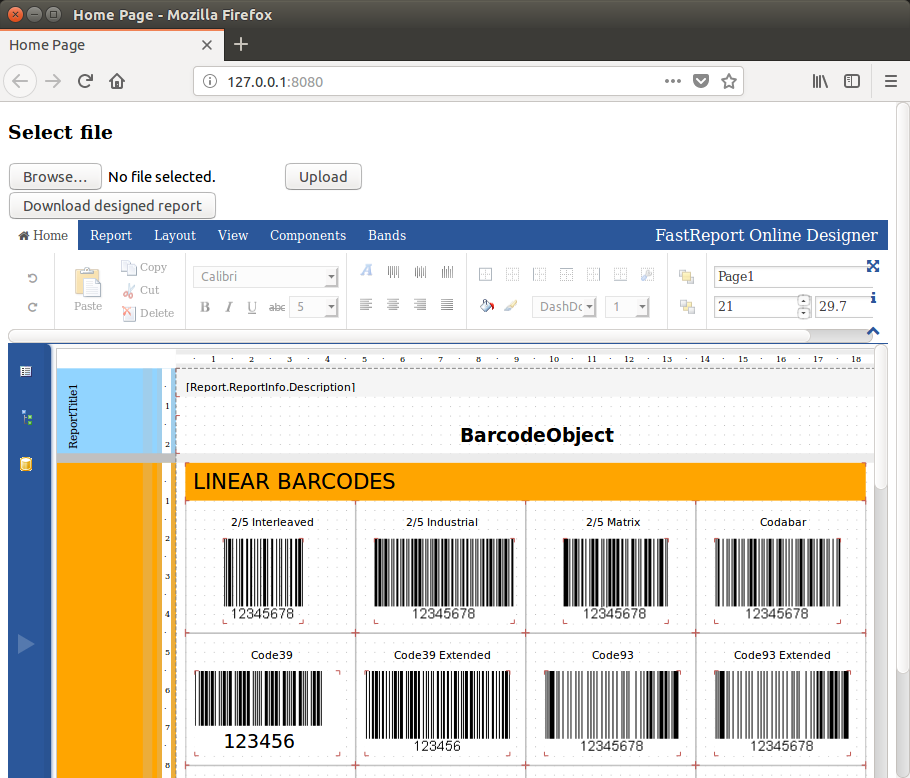
Task: Toggle Bold text formatting
Action: tap(205, 307)
